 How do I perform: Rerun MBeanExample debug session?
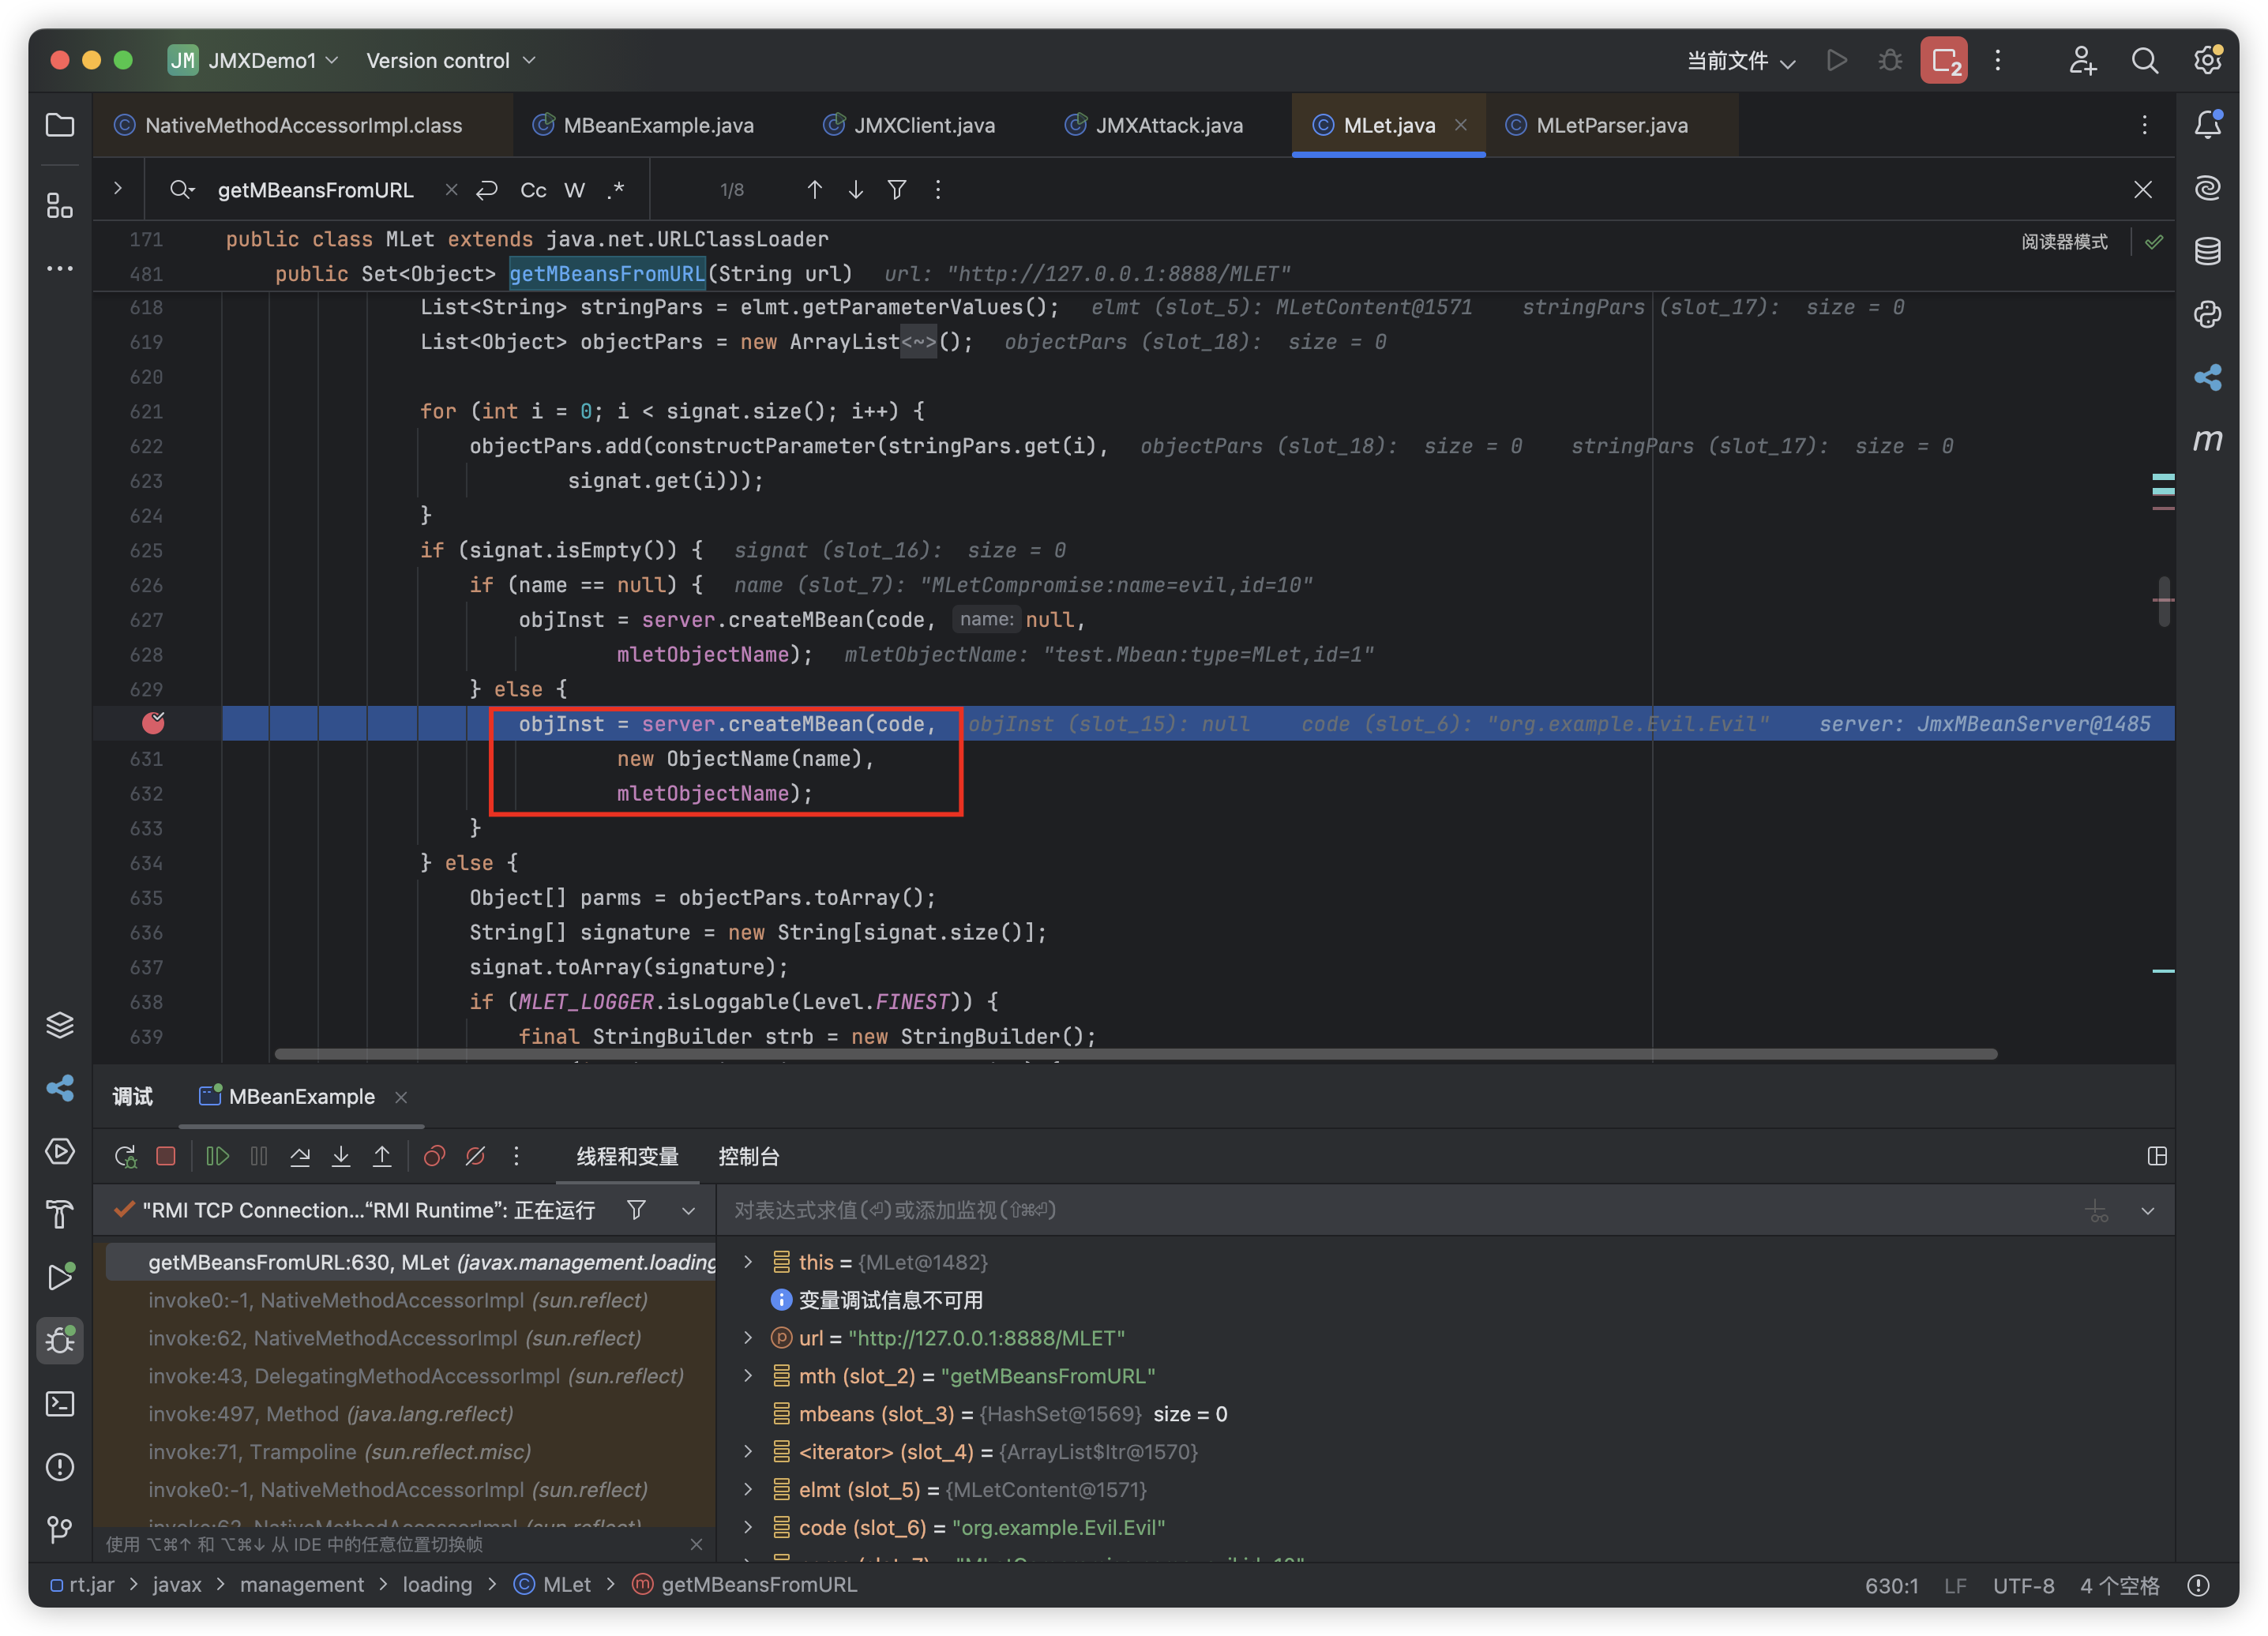pyautogui.click(x=125, y=1156)
